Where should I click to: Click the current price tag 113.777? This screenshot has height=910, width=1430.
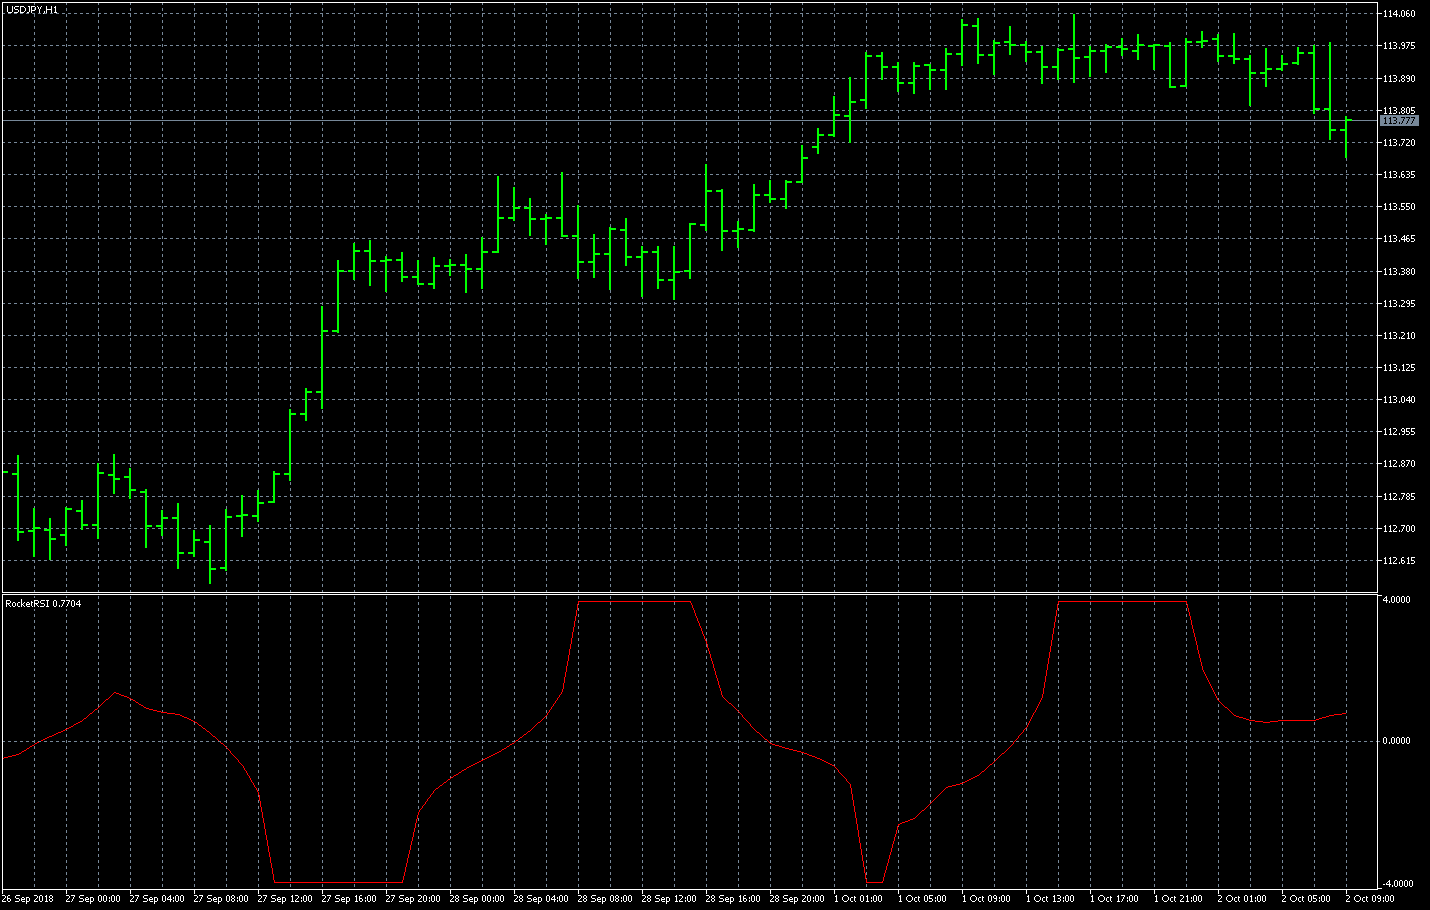[x=1399, y=120]
